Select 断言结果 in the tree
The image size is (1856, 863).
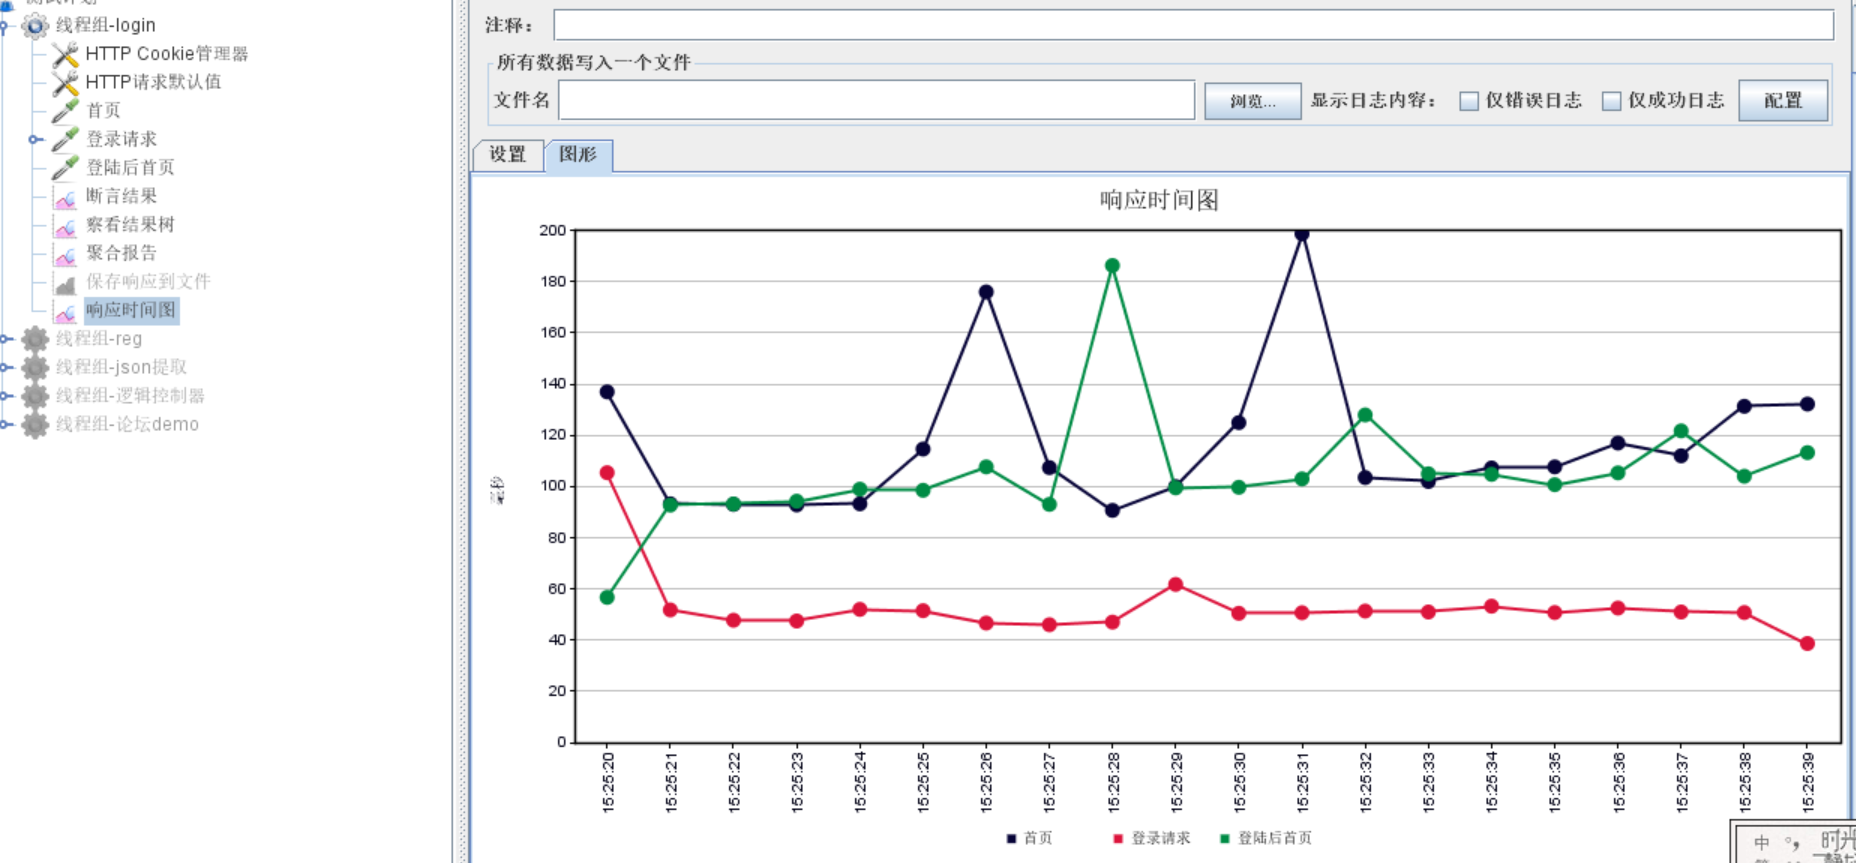(x=121, y=196)
